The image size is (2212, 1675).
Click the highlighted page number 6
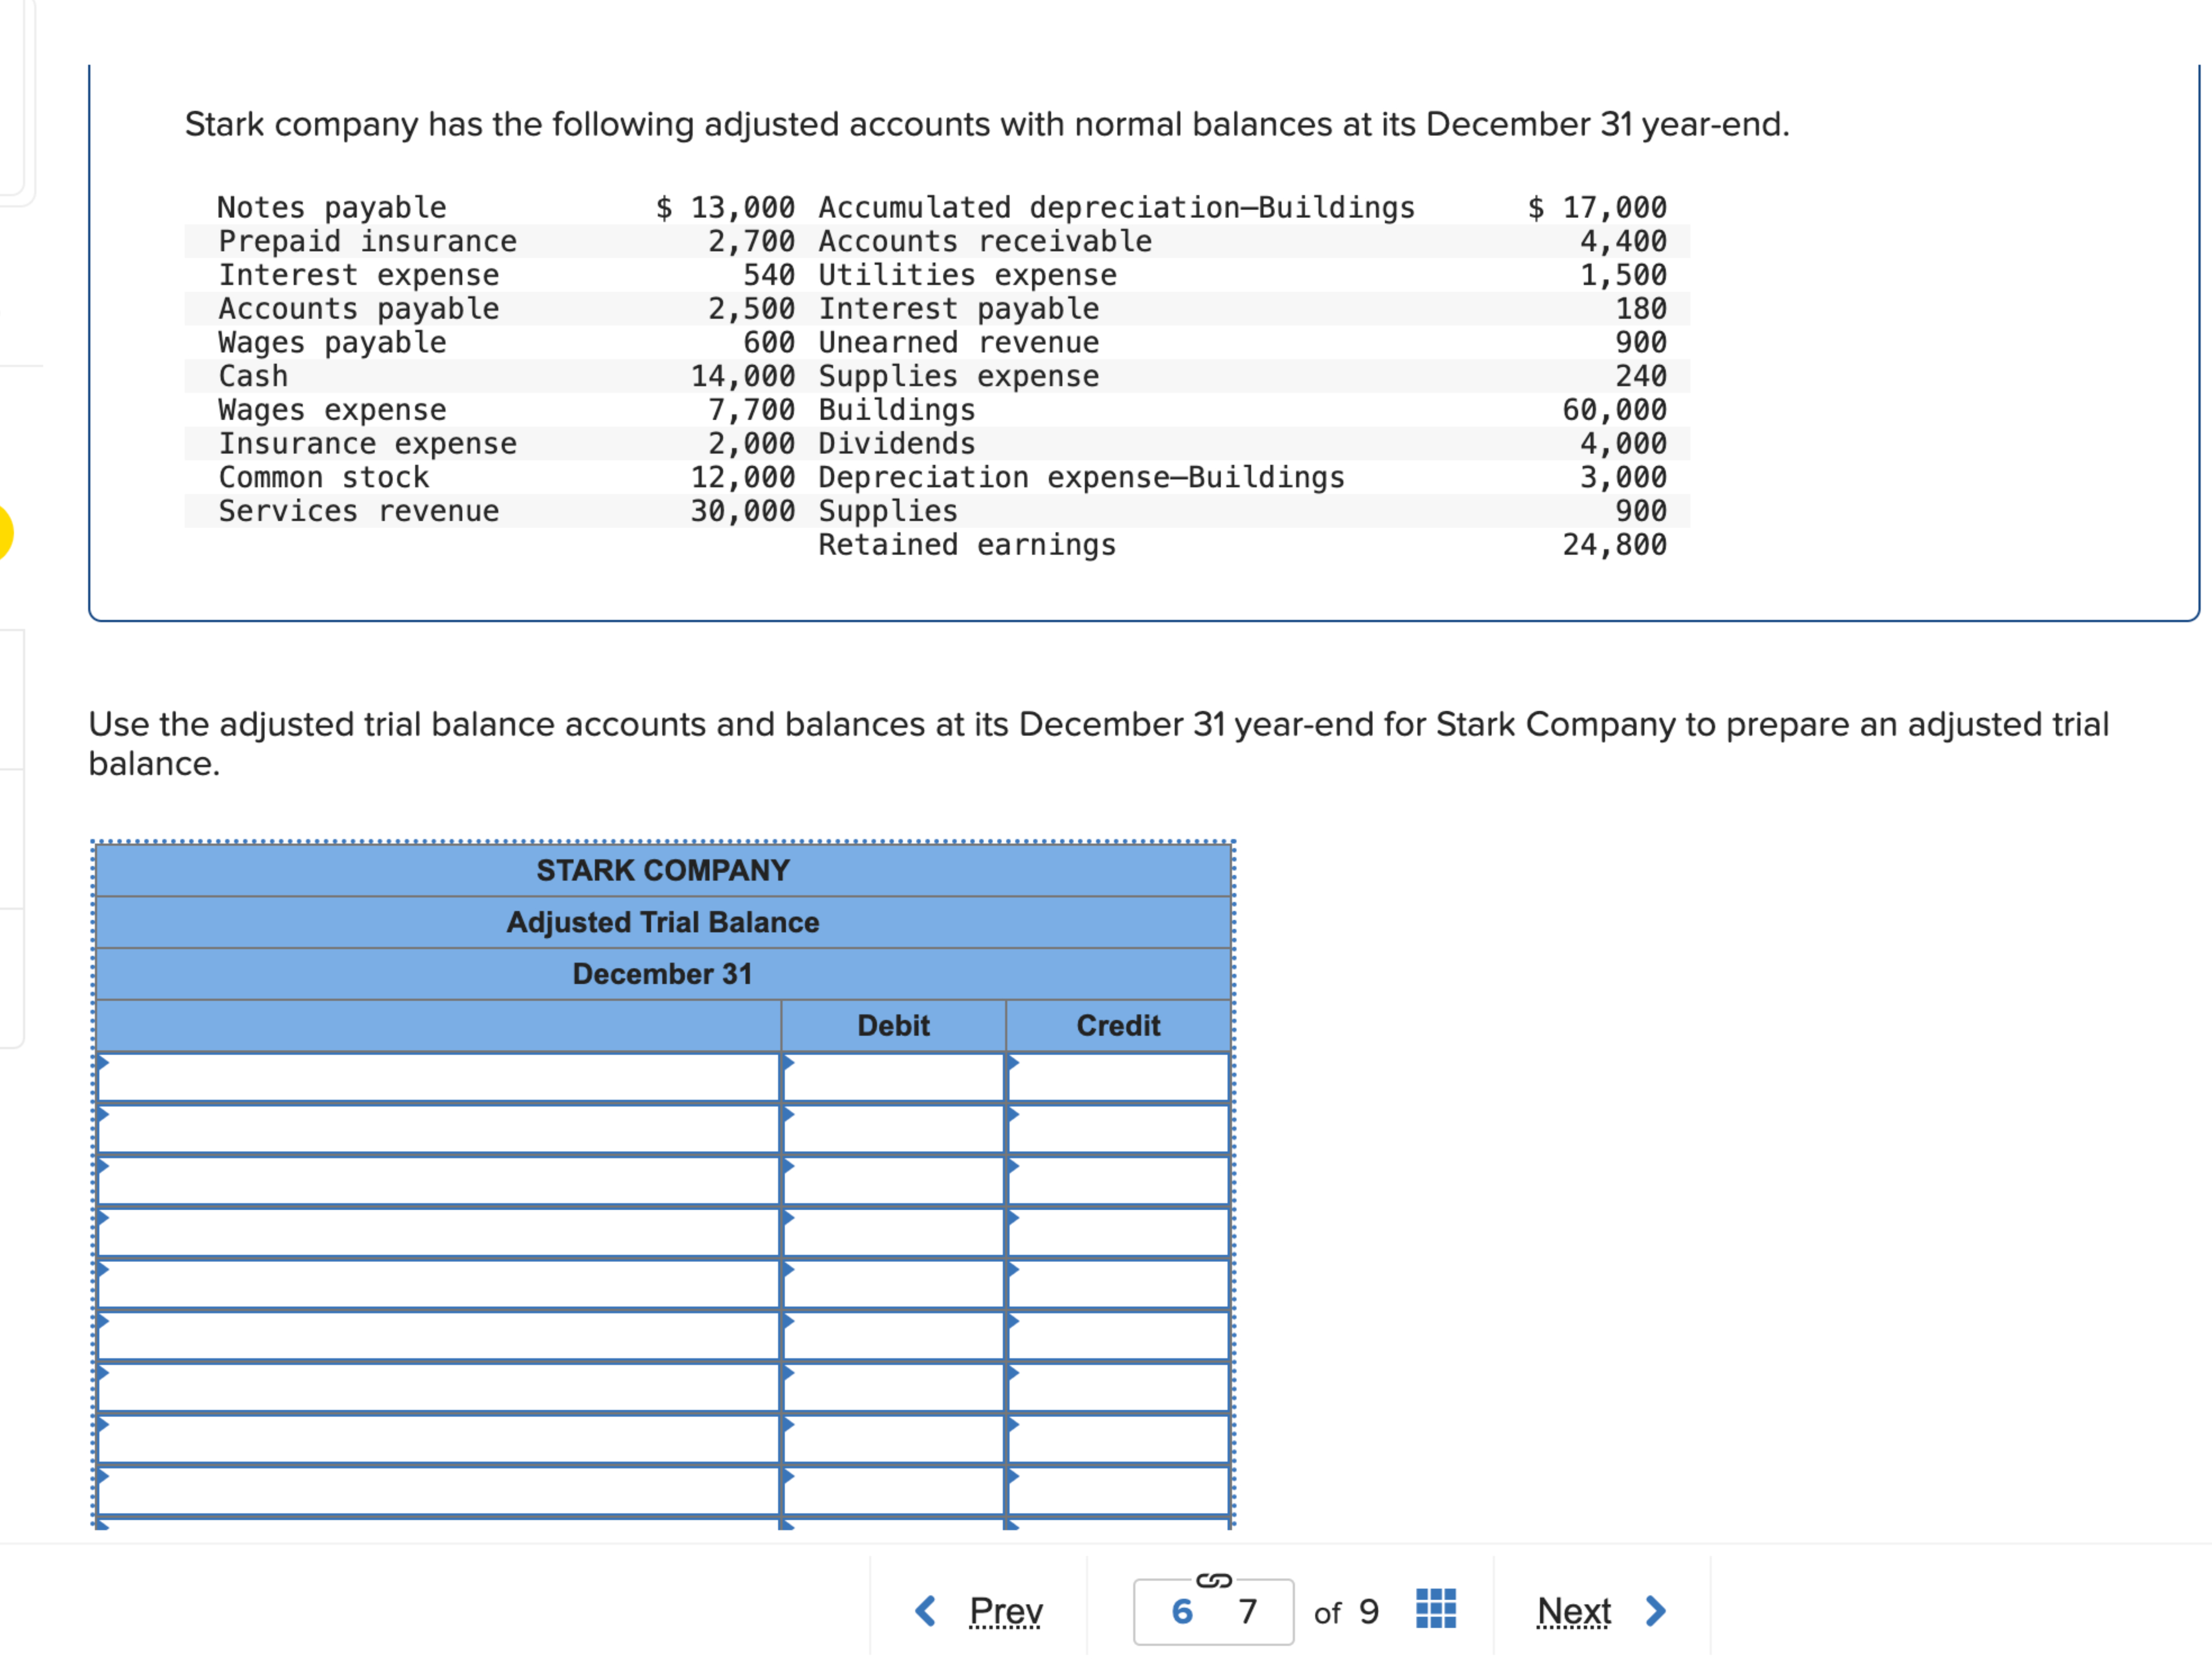click(x=1183, y=1611)
